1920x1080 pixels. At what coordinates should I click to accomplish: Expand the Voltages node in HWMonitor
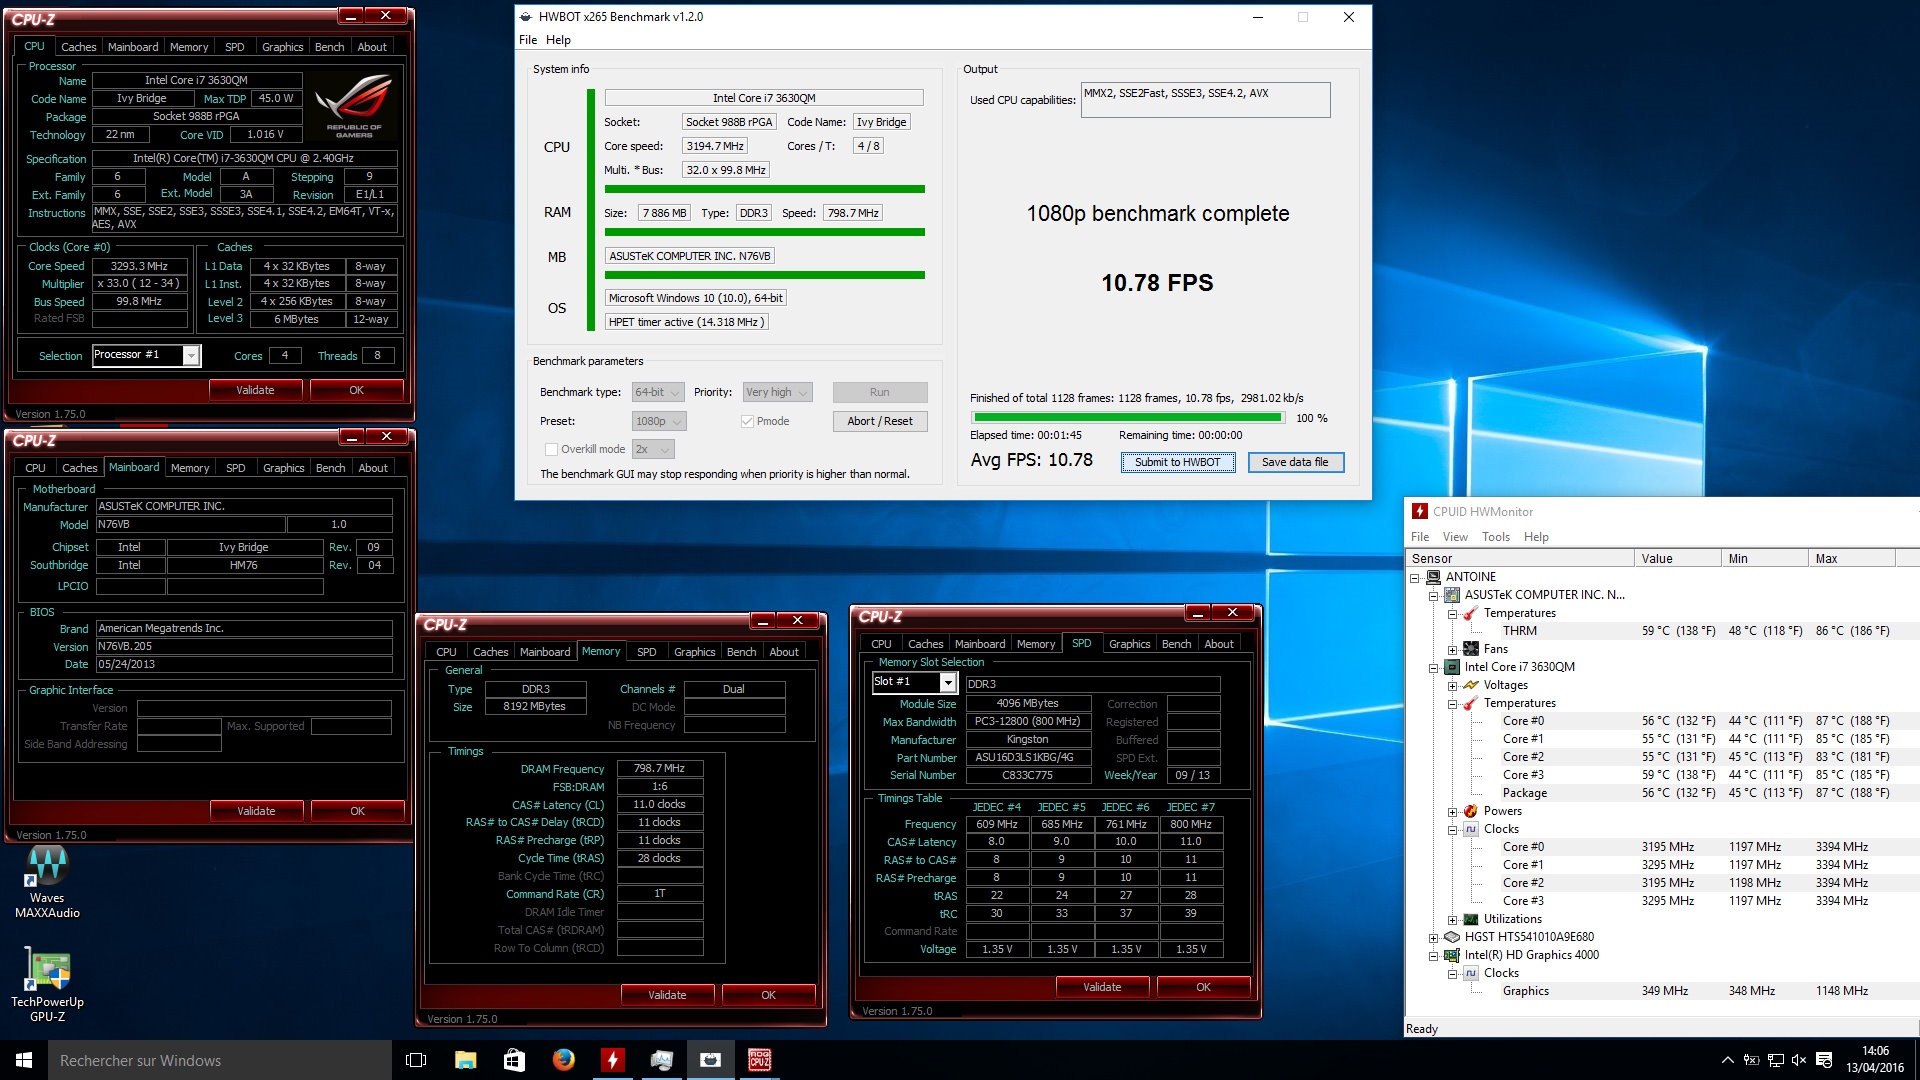point(1452,686)
